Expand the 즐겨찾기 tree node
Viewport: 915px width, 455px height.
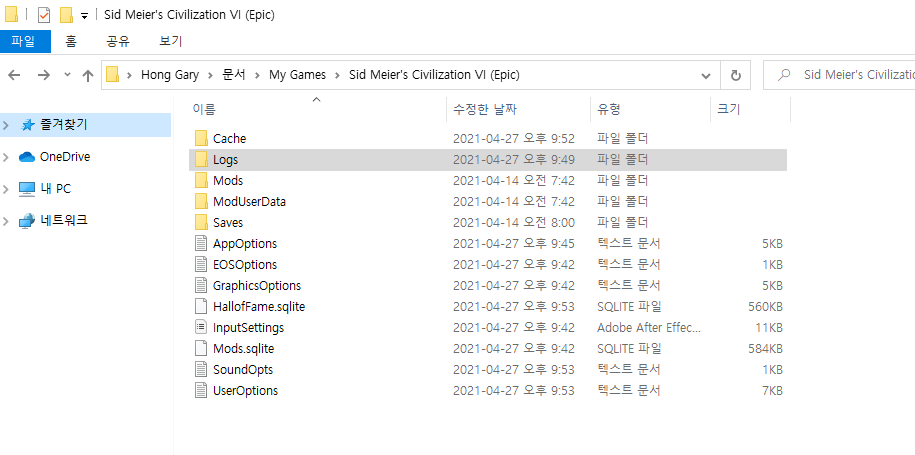coord(6,125)
